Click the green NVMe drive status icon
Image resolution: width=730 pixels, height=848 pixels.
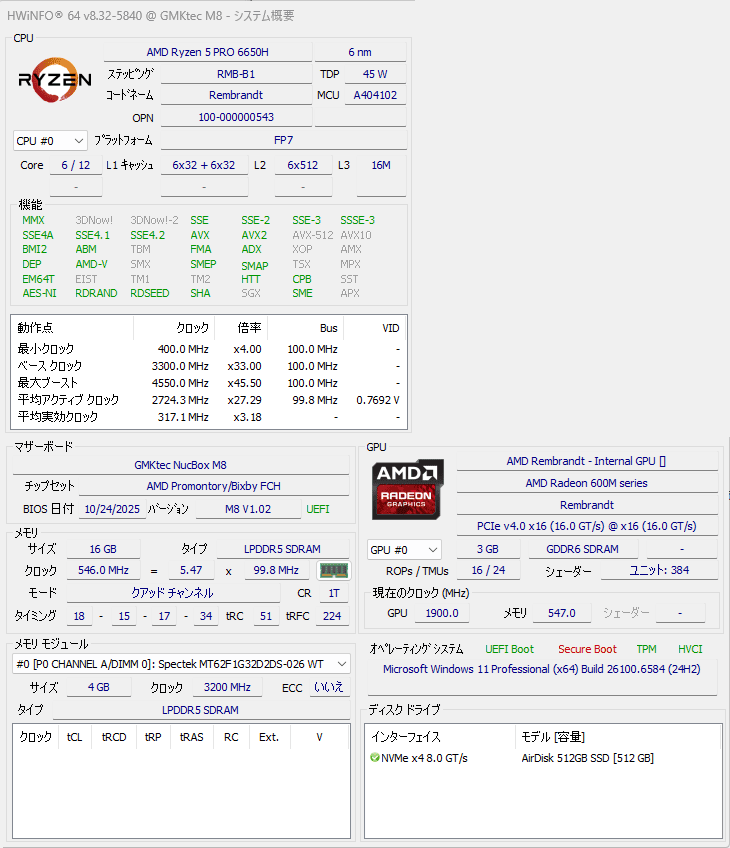(374, 758)
